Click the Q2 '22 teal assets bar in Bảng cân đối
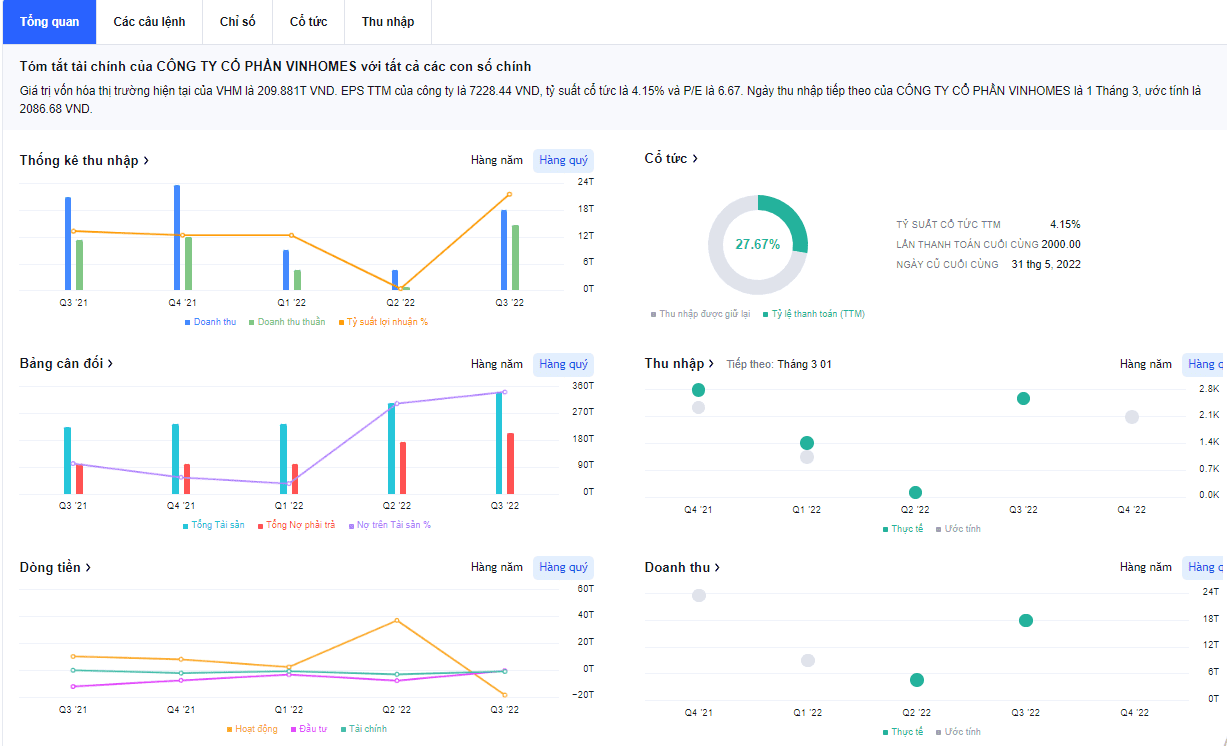Screen dimensions: 1227x746 tap(392, 448)
